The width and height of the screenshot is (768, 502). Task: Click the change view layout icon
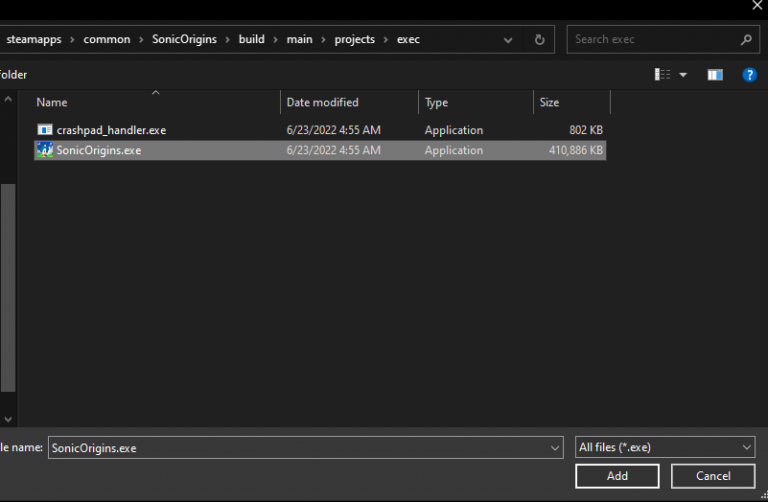tap(662, 75)
